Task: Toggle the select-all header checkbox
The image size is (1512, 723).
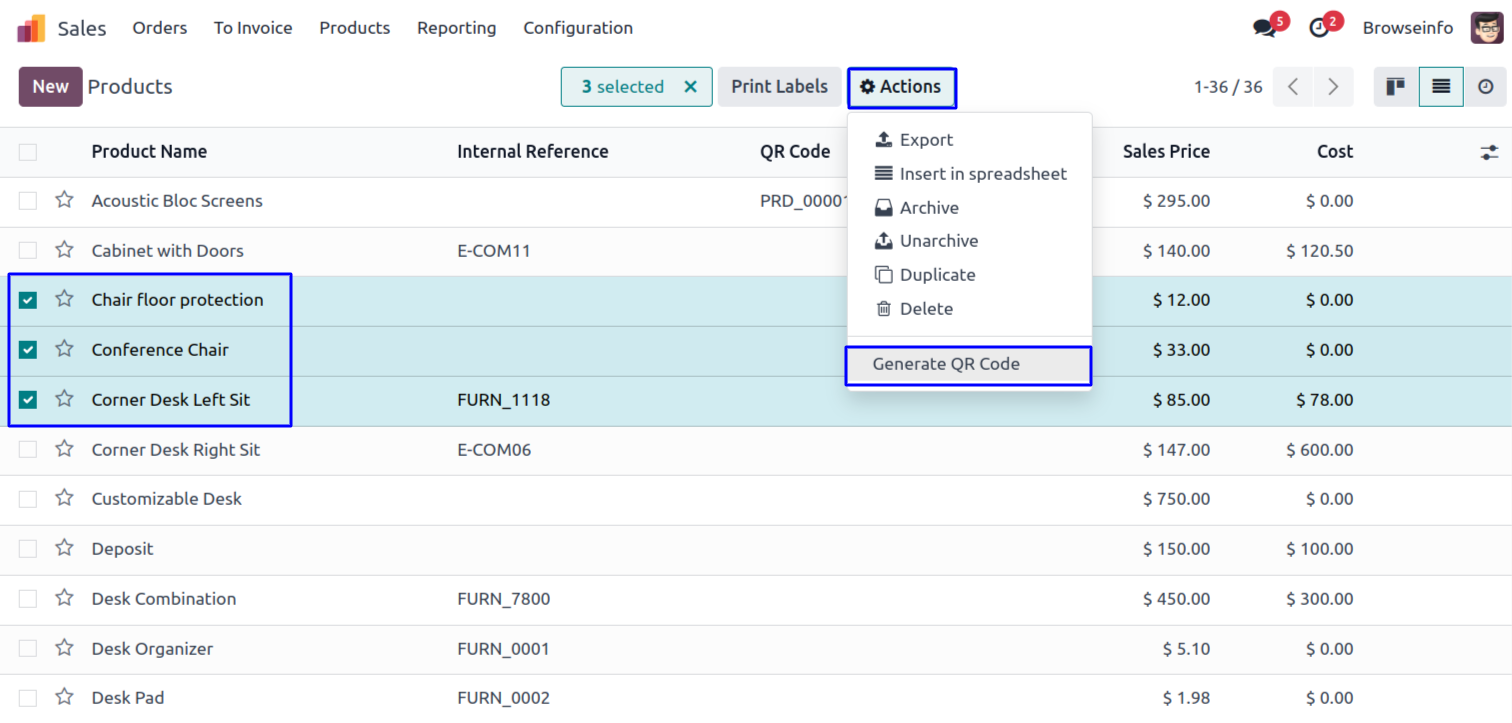Action: 28,152
